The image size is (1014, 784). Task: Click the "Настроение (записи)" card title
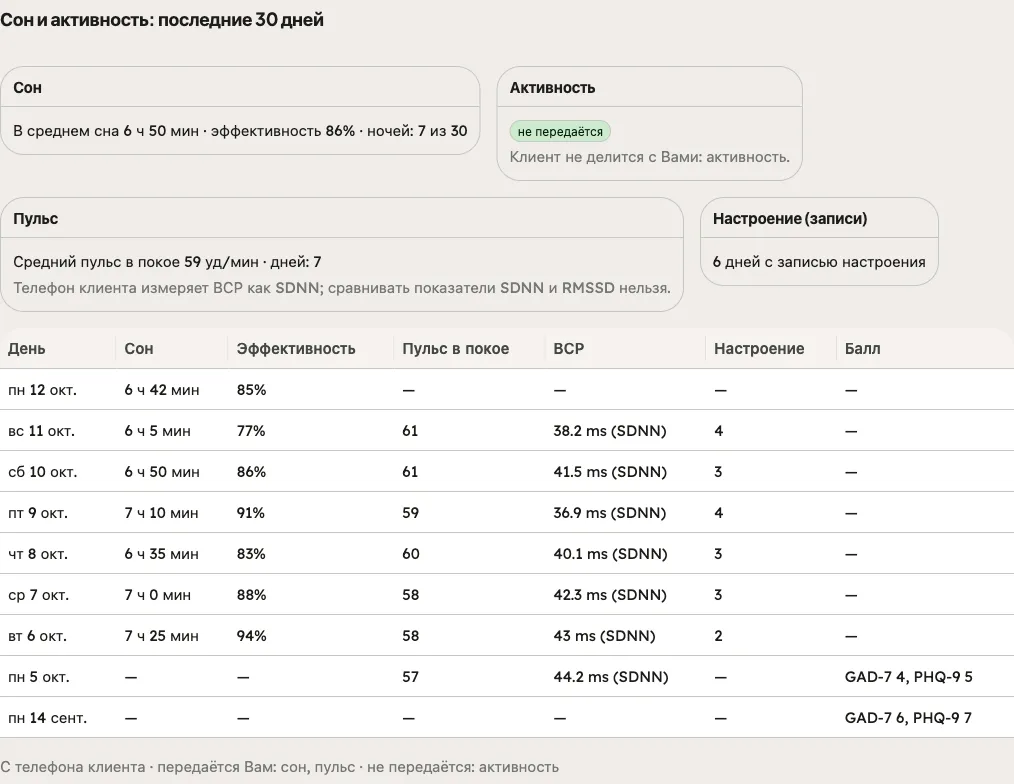[790, 219]
